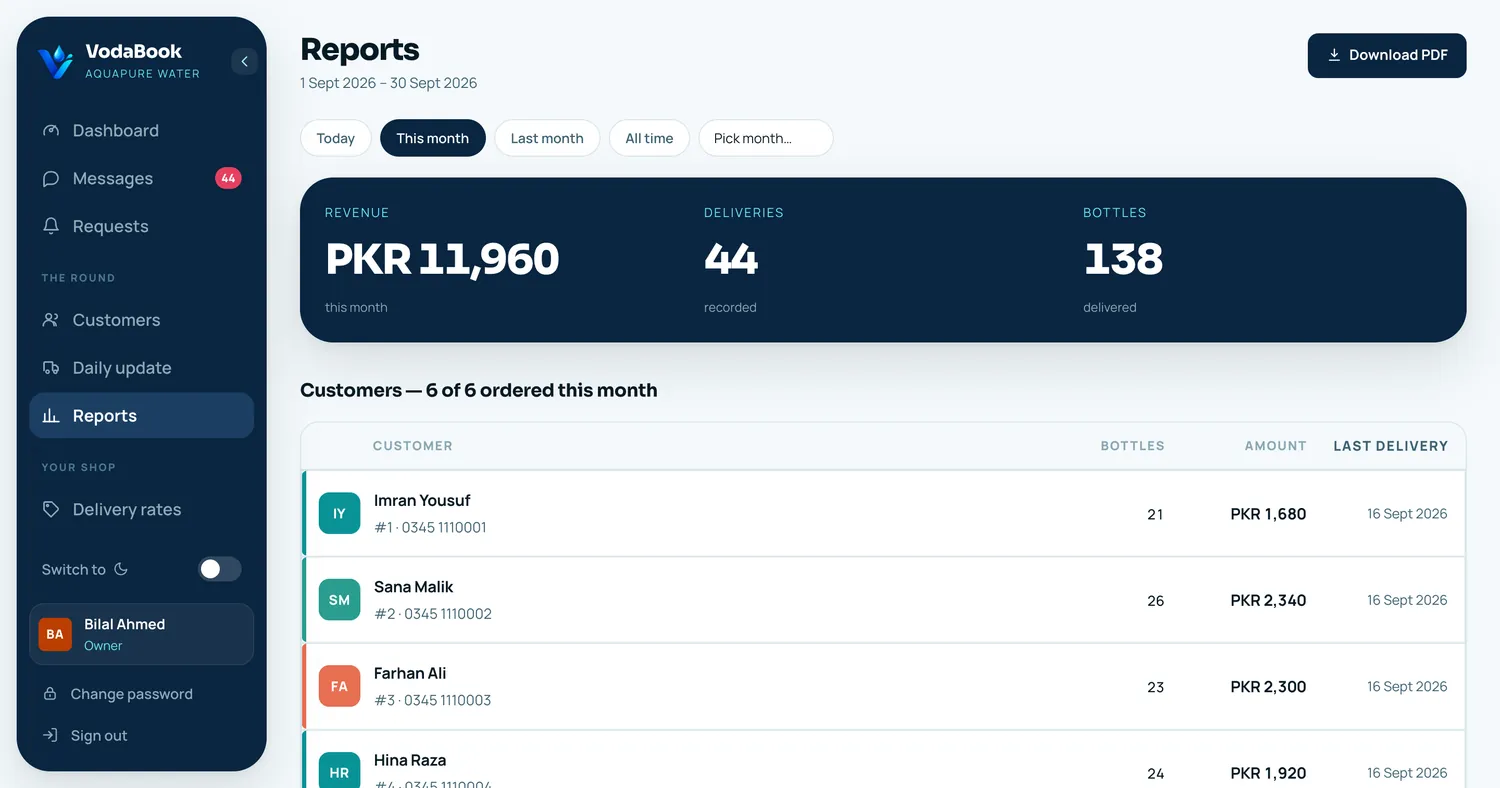Open the Pick month dropdown
This screenshot has height=788, width=1500.
(x=766, y=138)
